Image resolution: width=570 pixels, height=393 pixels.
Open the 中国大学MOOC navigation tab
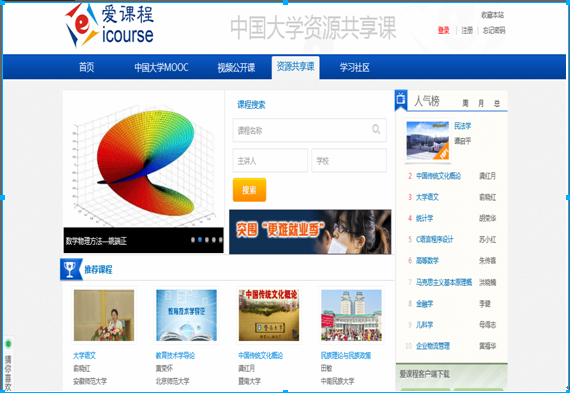click(x=161, y=67)
